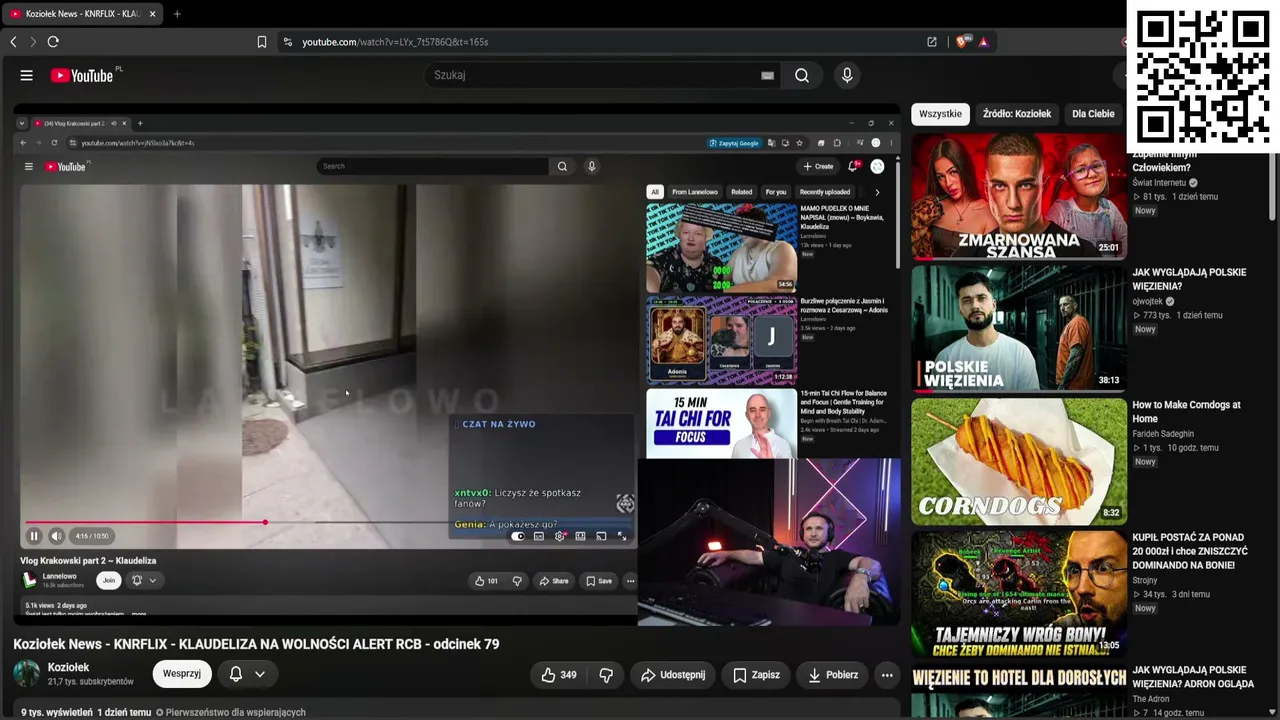Open the video list dropdown in inner browser tab bar
This screenshot has height=720, width=1280.
coord(22,123)
